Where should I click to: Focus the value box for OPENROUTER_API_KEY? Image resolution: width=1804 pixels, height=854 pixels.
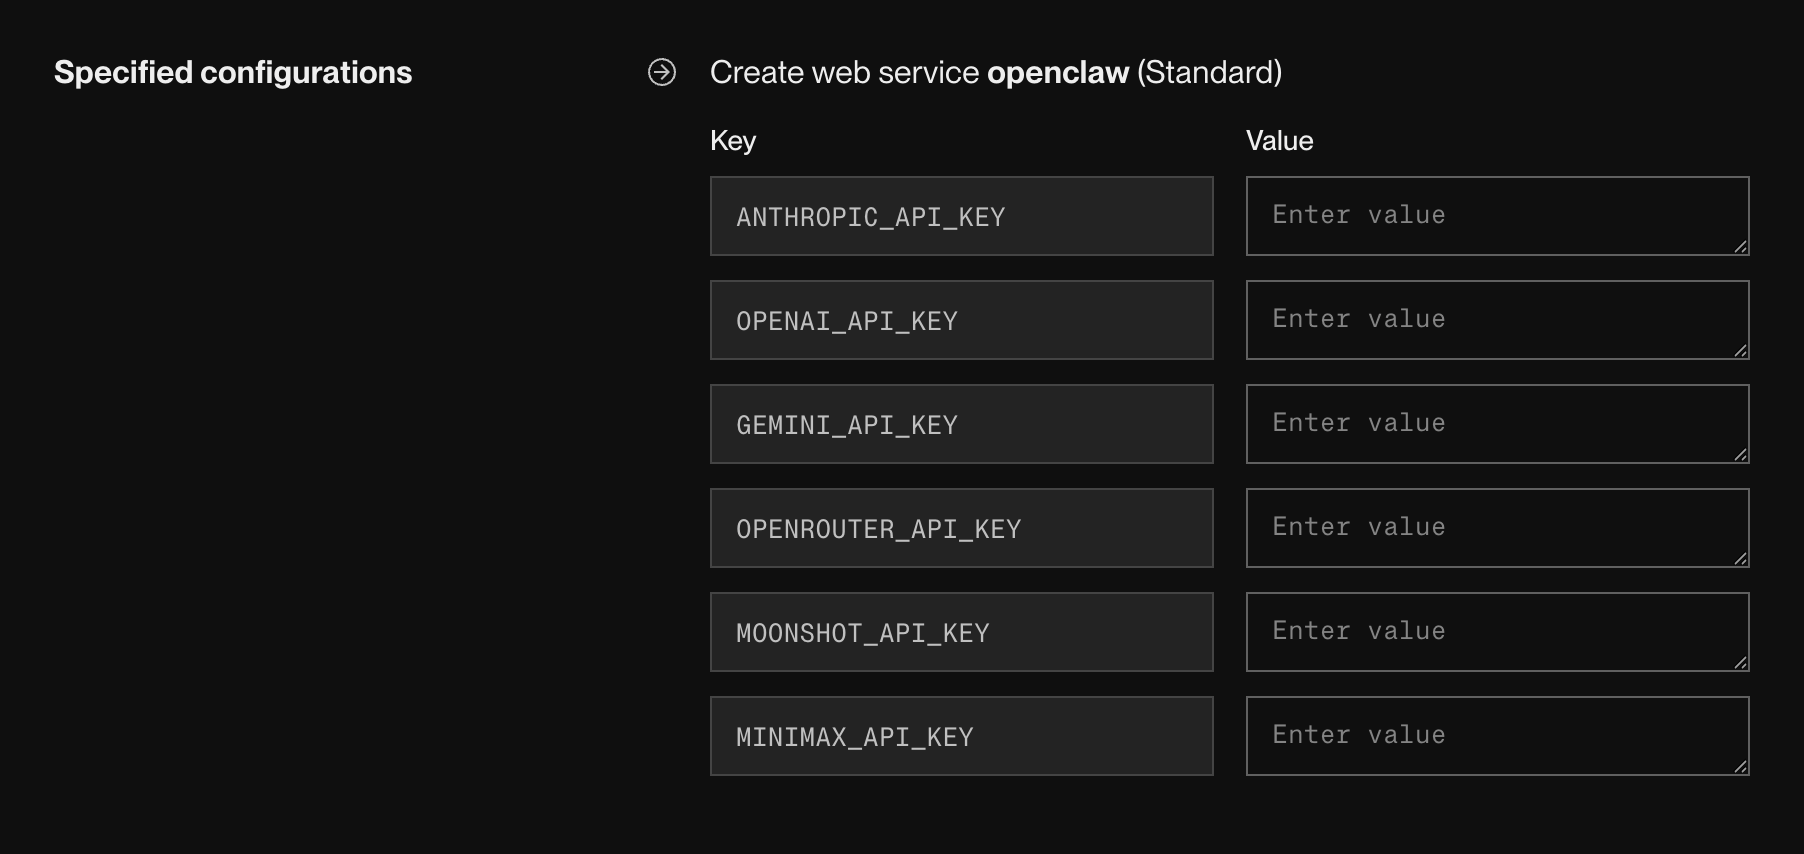[x=1497, y=528]
